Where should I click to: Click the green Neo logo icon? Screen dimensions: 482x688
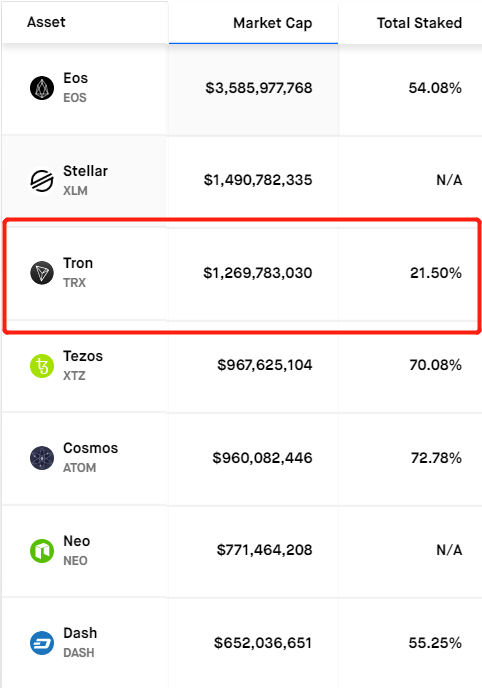point(42,551)
